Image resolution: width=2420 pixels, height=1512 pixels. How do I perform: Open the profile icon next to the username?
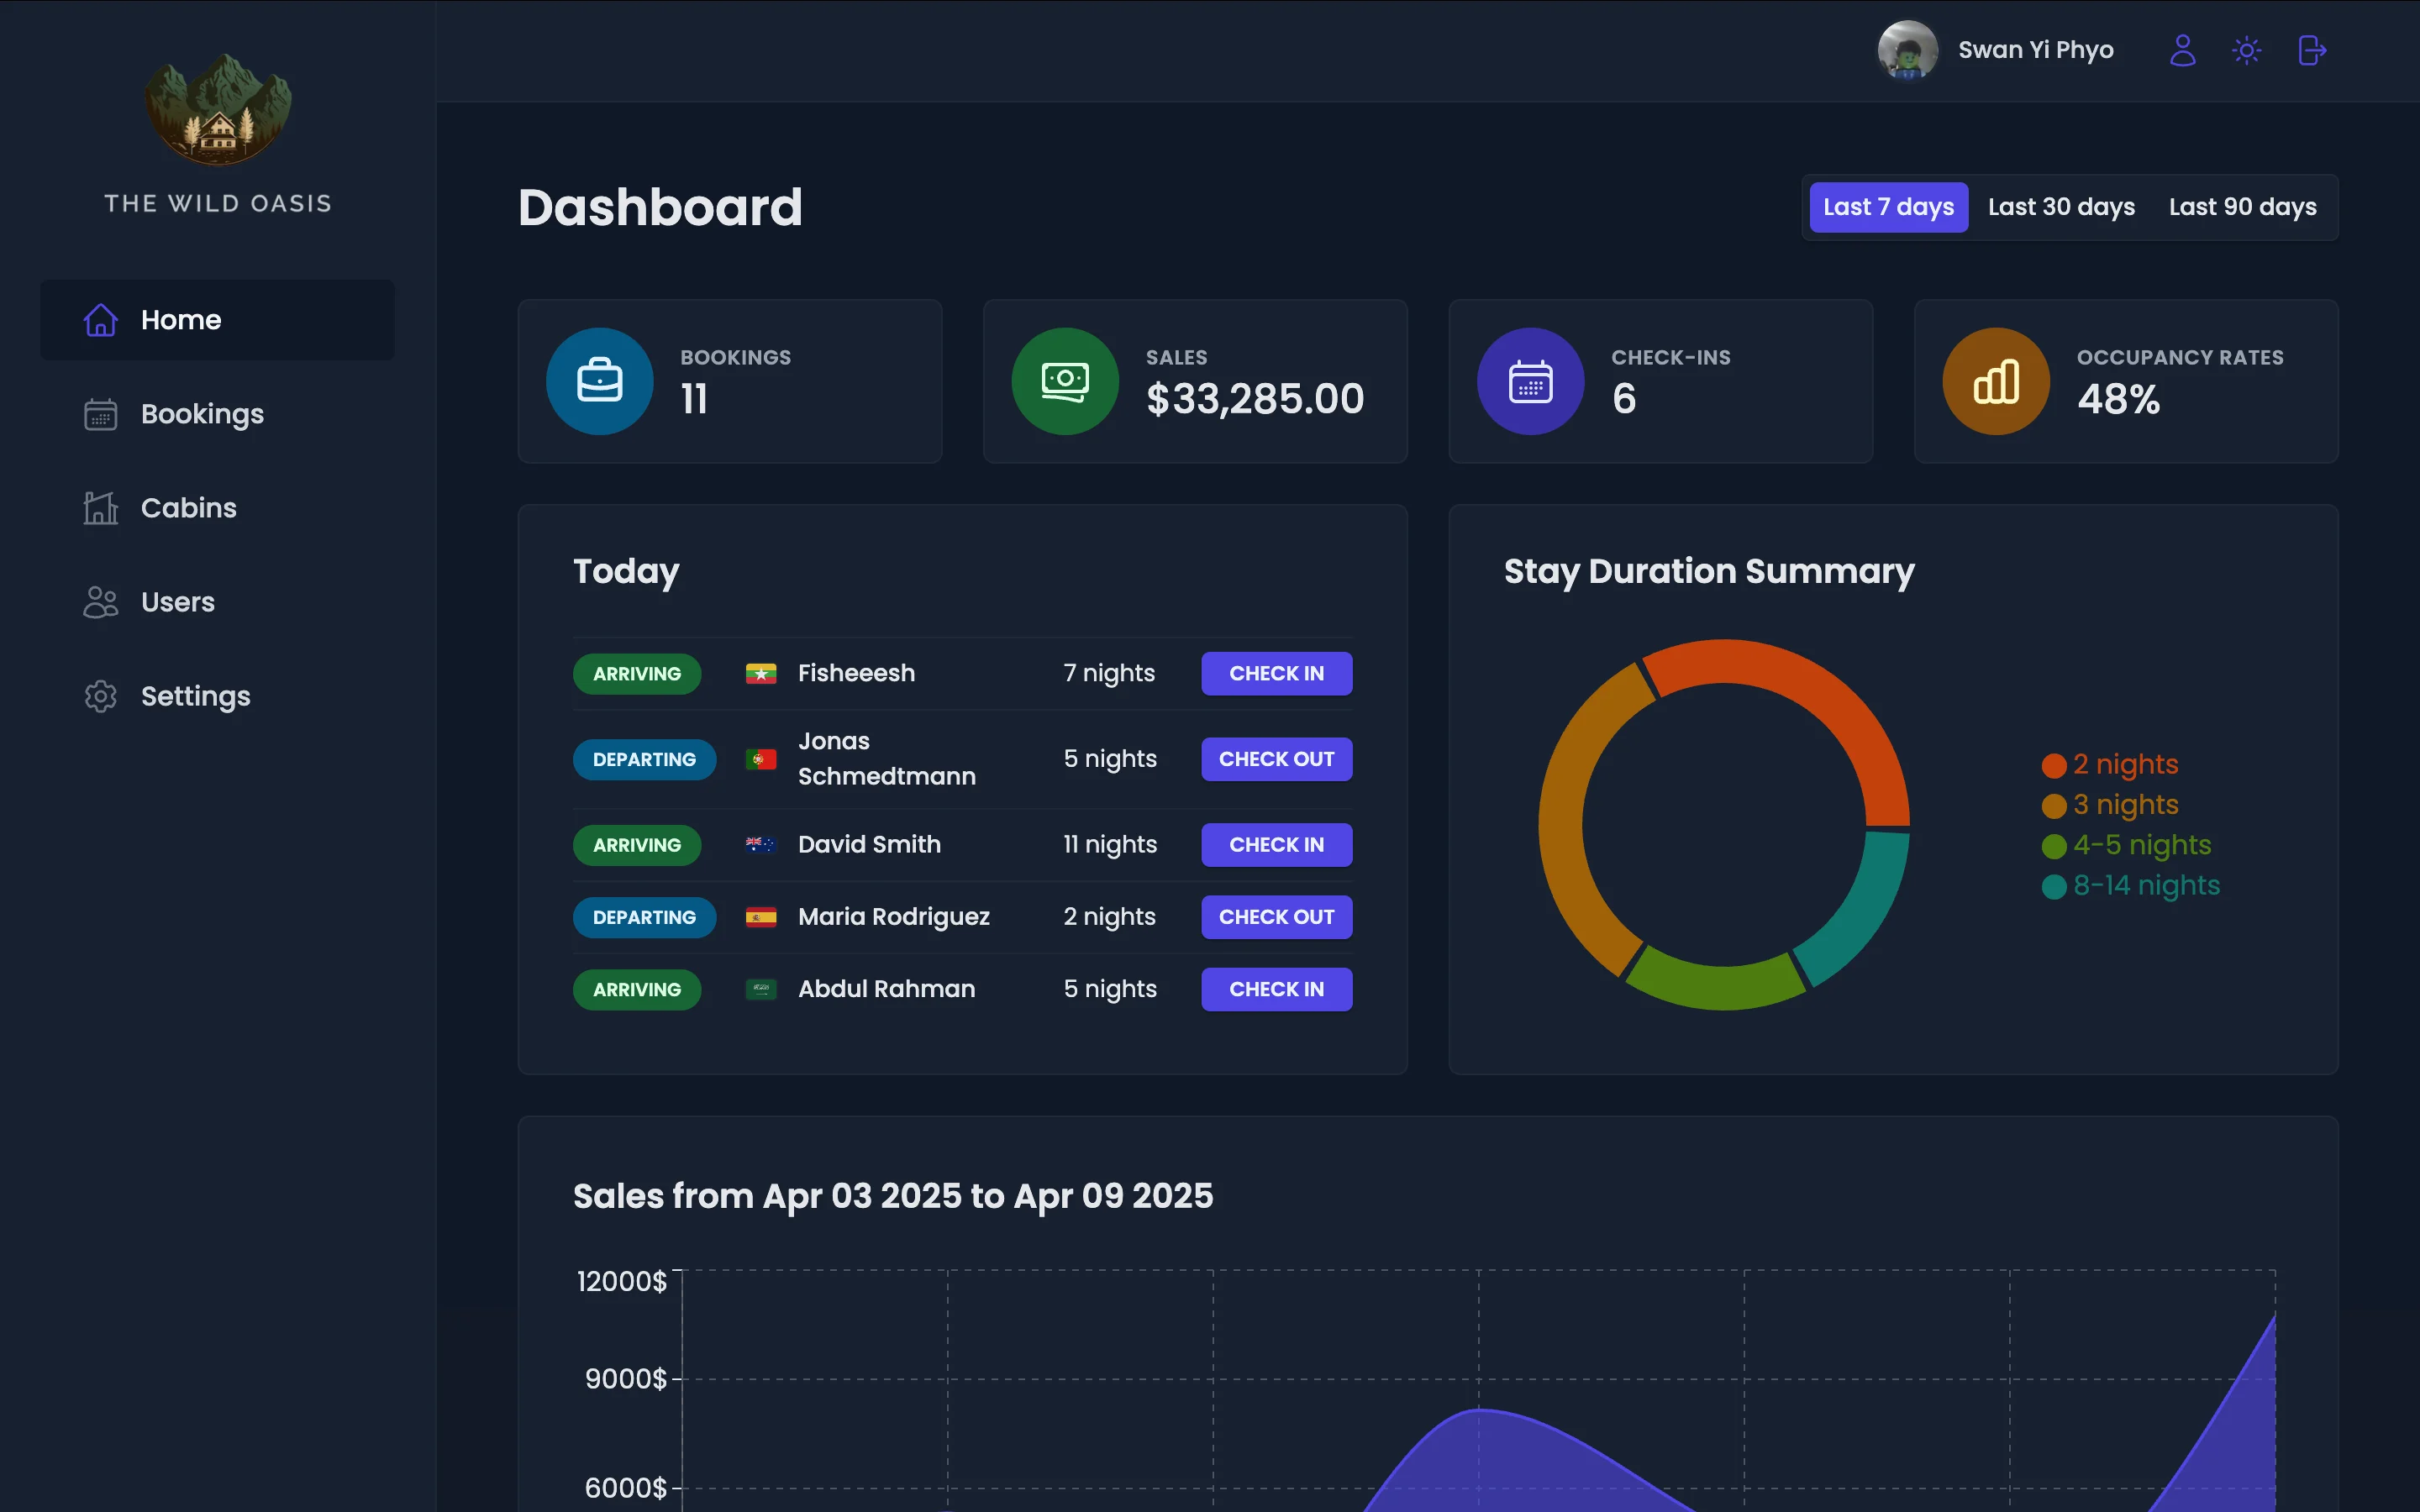point(2183,50)
